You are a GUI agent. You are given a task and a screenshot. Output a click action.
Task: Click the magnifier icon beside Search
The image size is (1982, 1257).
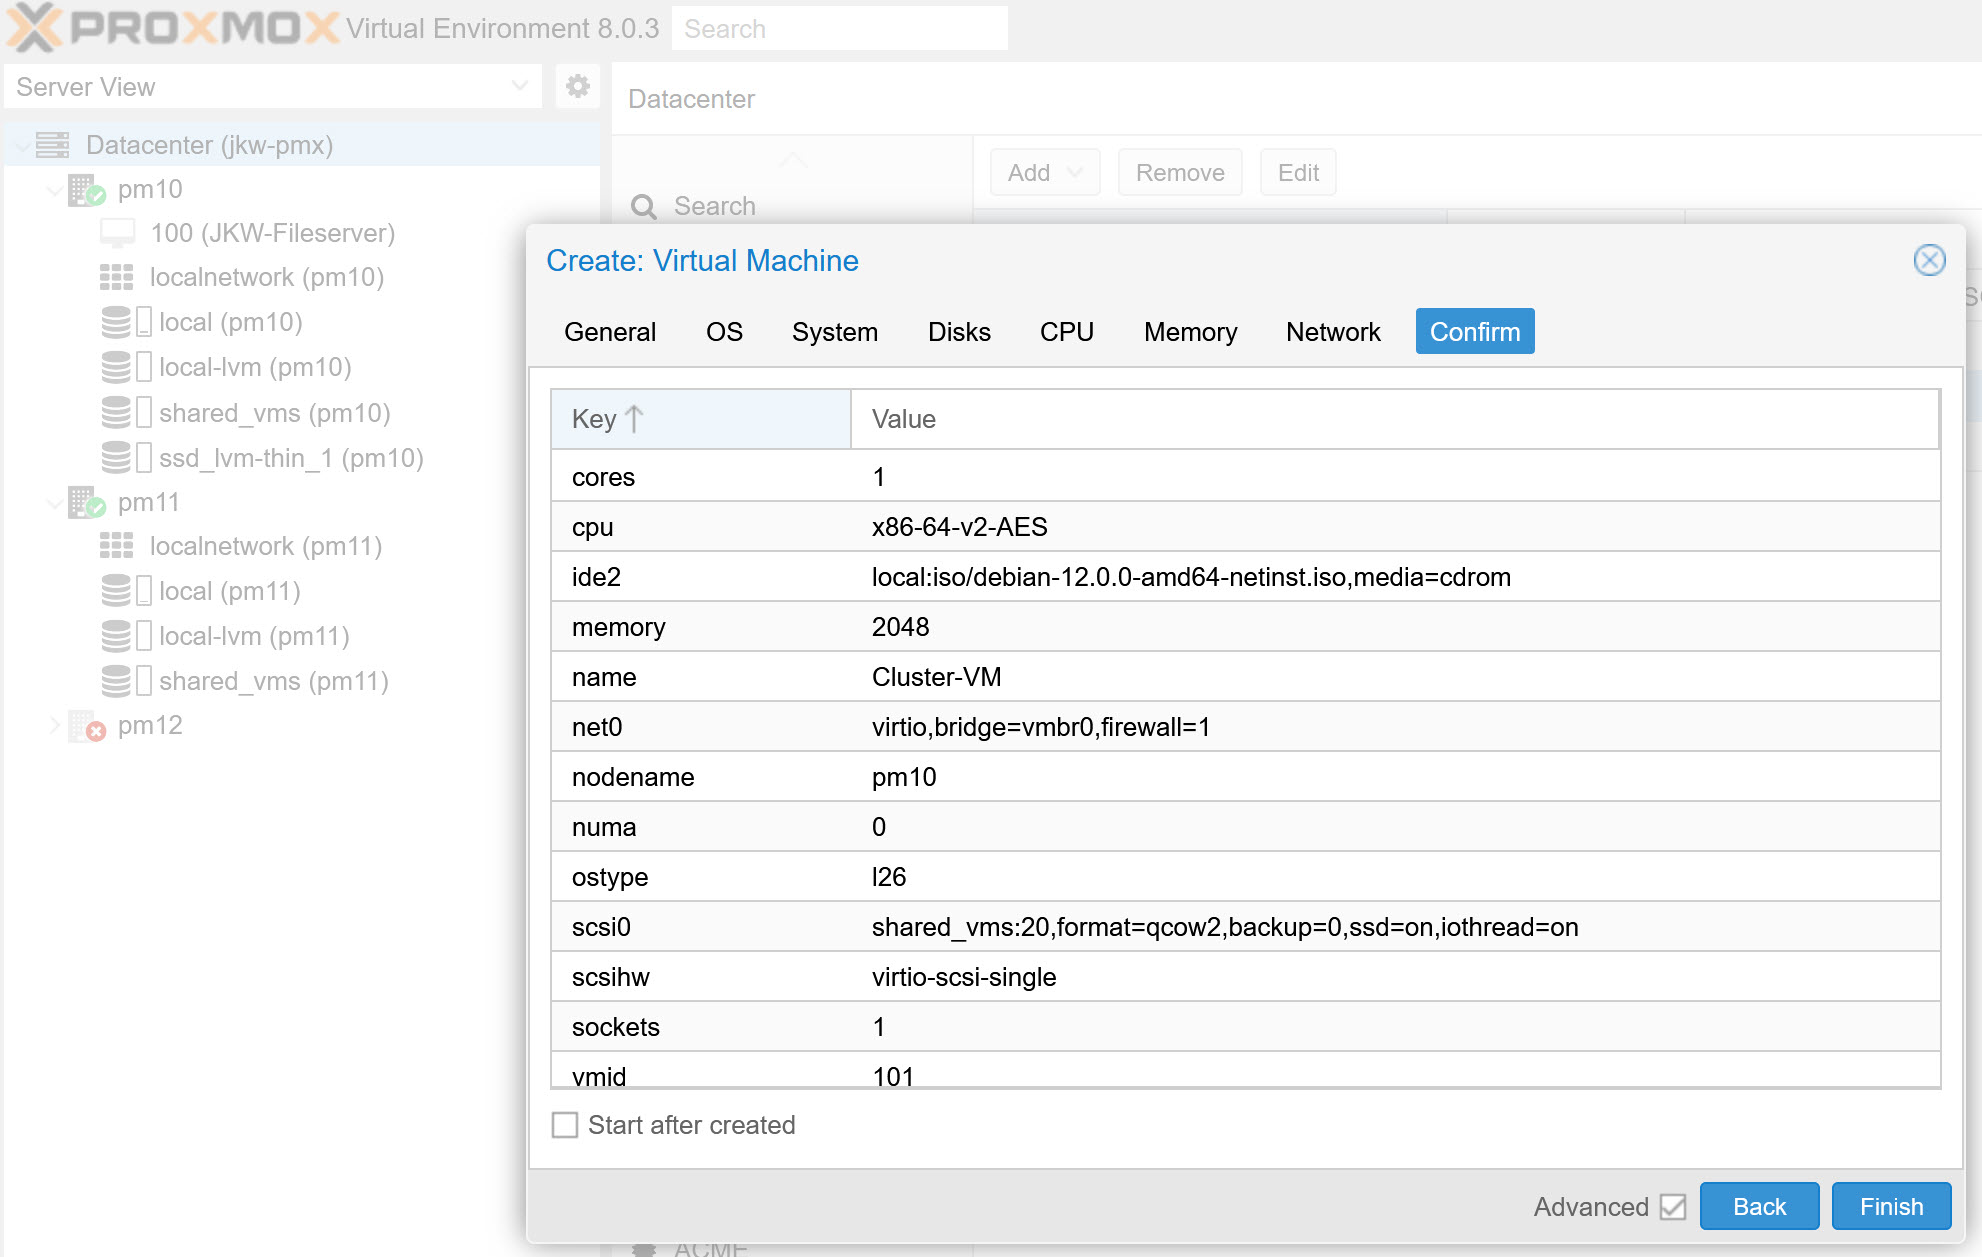(645, 206)
